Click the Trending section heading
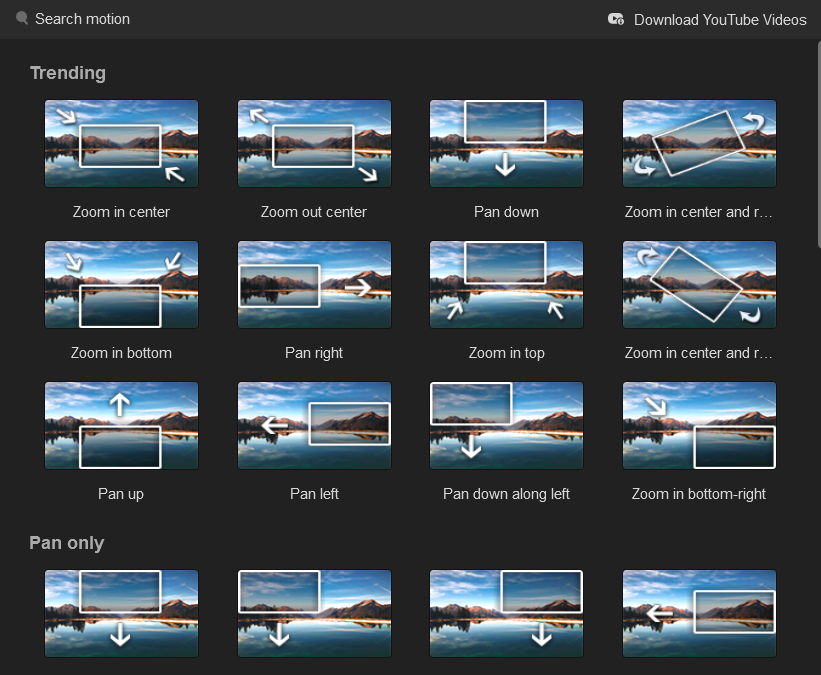Viewport: 821px width, 675px height. tap(68, 73)
